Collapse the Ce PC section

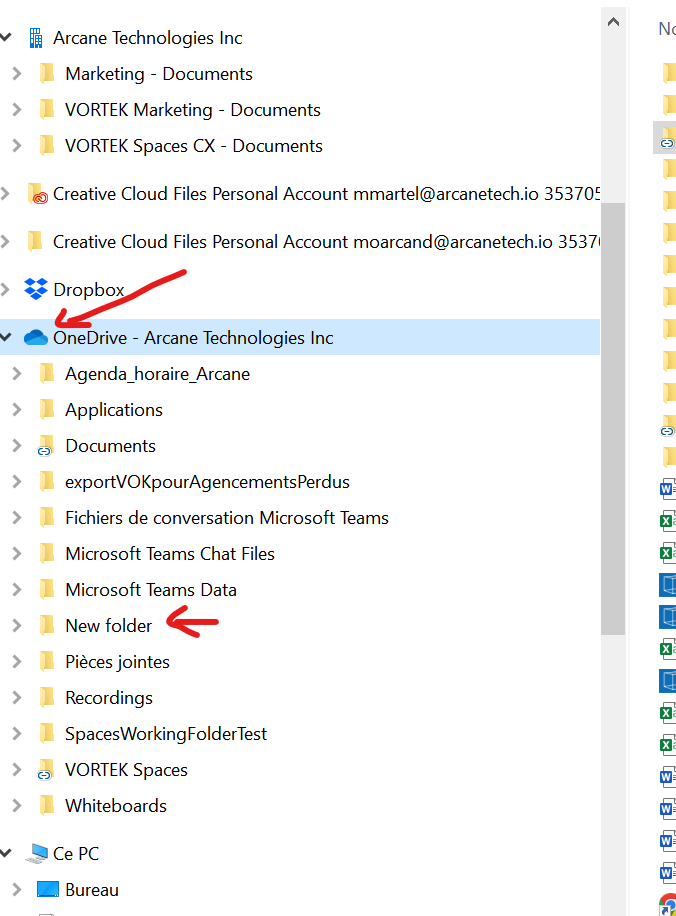(x=7, y=854)
